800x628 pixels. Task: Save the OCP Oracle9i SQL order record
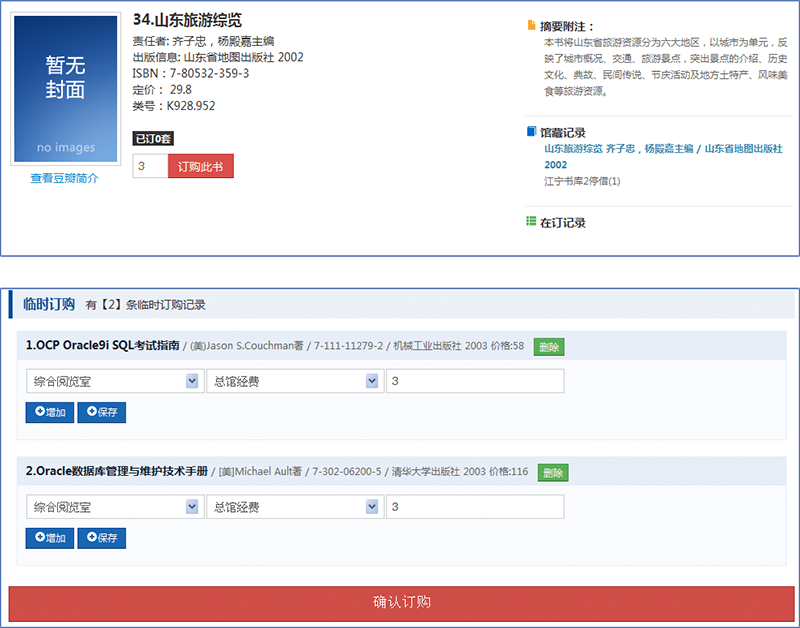(x=102, y=412)
